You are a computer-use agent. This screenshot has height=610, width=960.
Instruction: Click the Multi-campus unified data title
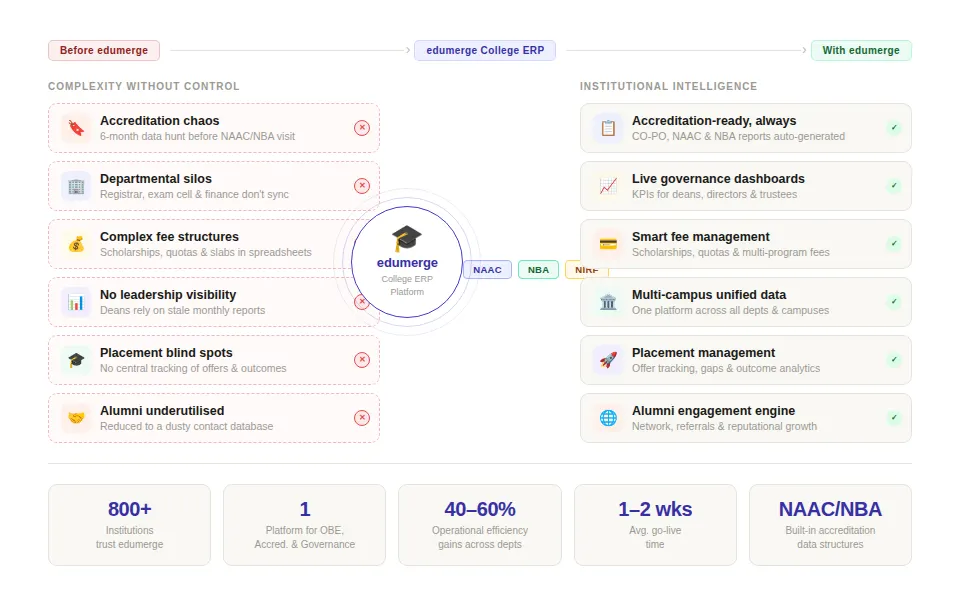709,295
